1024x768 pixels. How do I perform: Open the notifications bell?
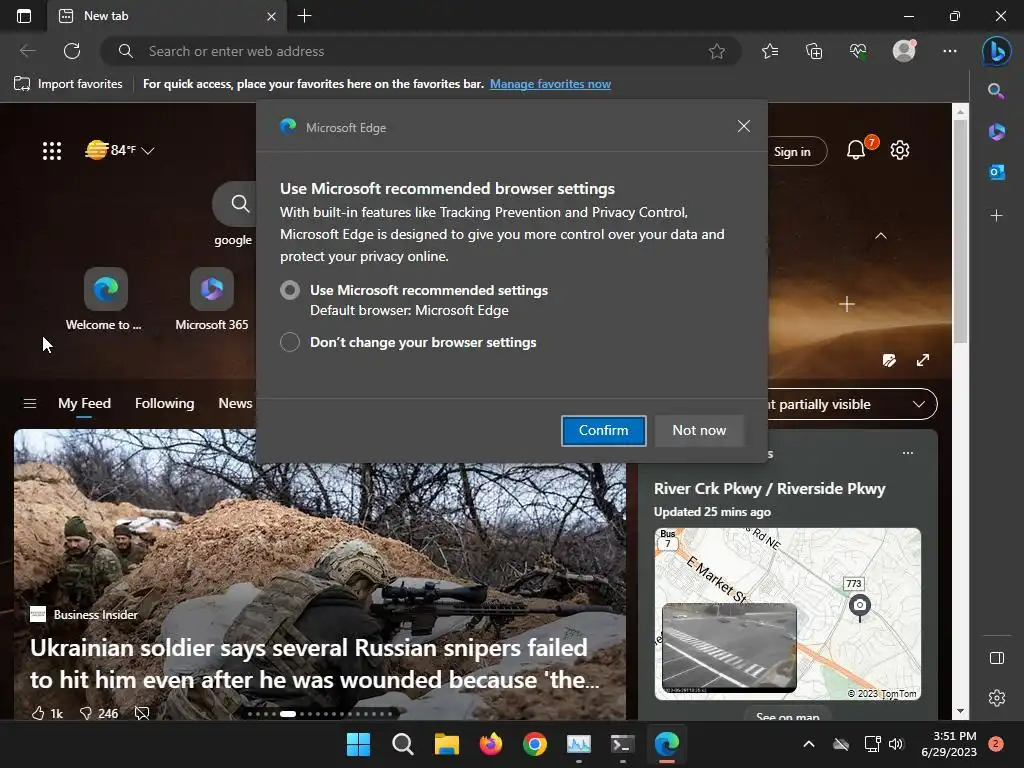(x=856, y=151)
